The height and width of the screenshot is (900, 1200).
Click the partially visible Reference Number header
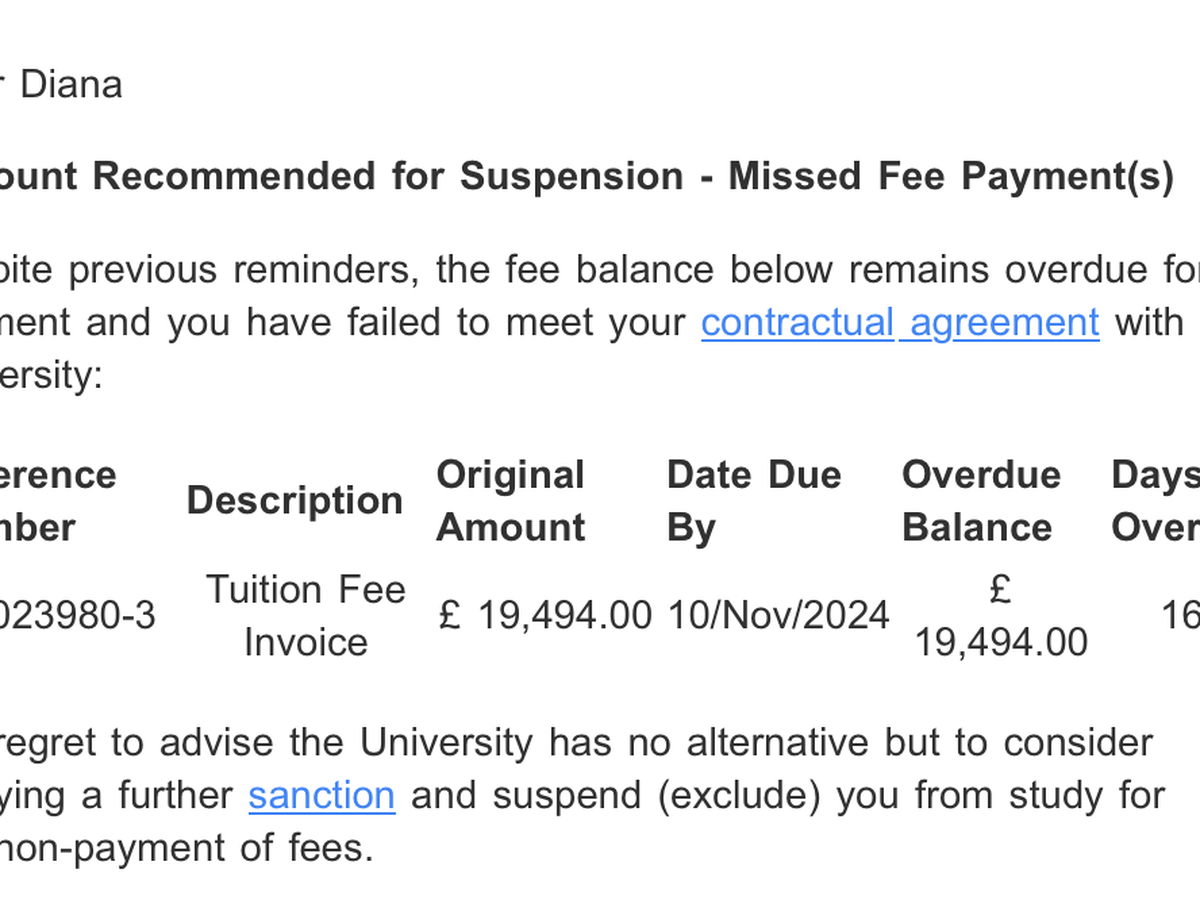pyautogui.click(x=58, y=500)
